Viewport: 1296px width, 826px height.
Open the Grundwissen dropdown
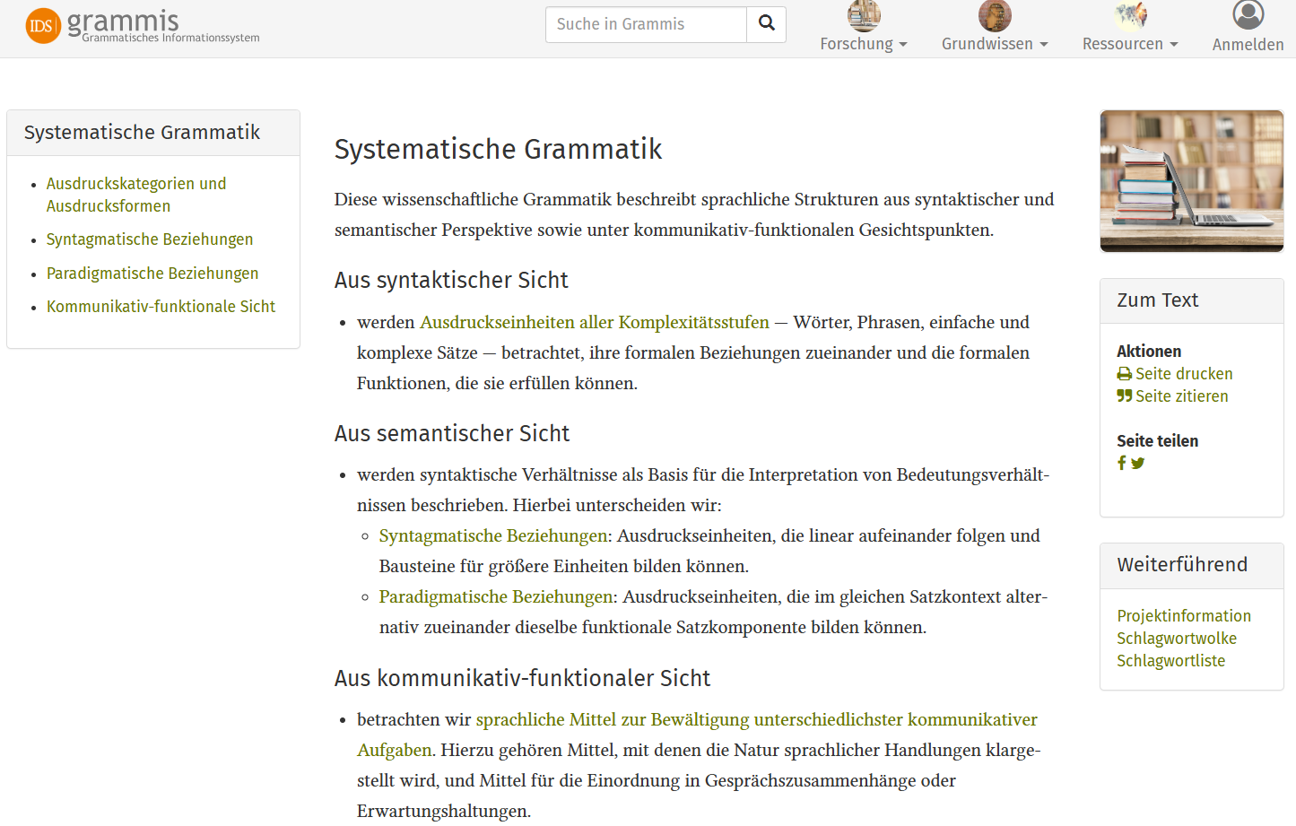994,44
